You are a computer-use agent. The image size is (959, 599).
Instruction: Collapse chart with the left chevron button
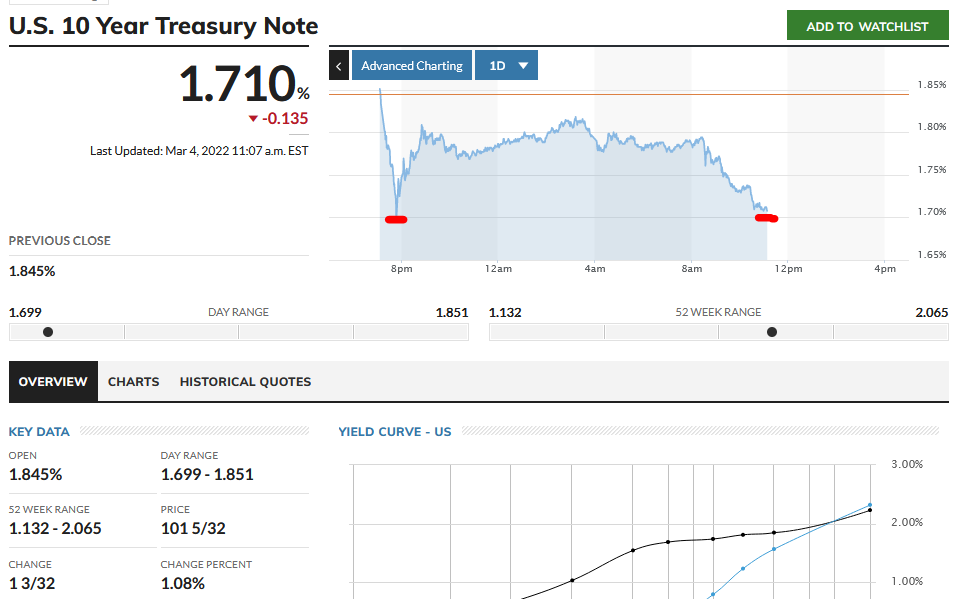pos(339,65)
